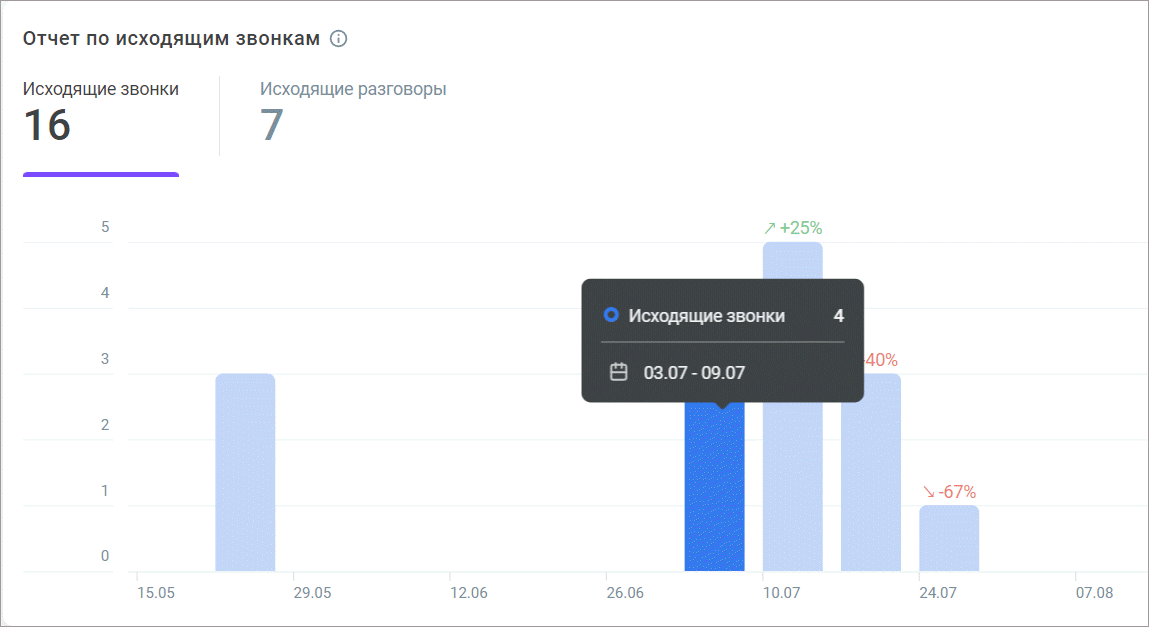Click the green up arrow near +25%
The width and height of the screenshot is (1149, 627).
click(x=769, y=229)
